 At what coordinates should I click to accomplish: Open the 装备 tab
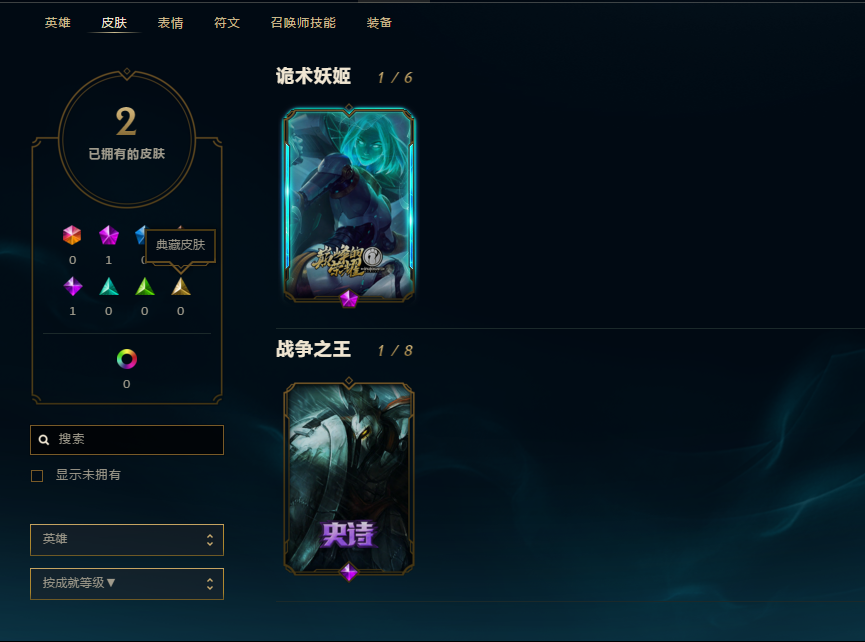click(379, 23)
